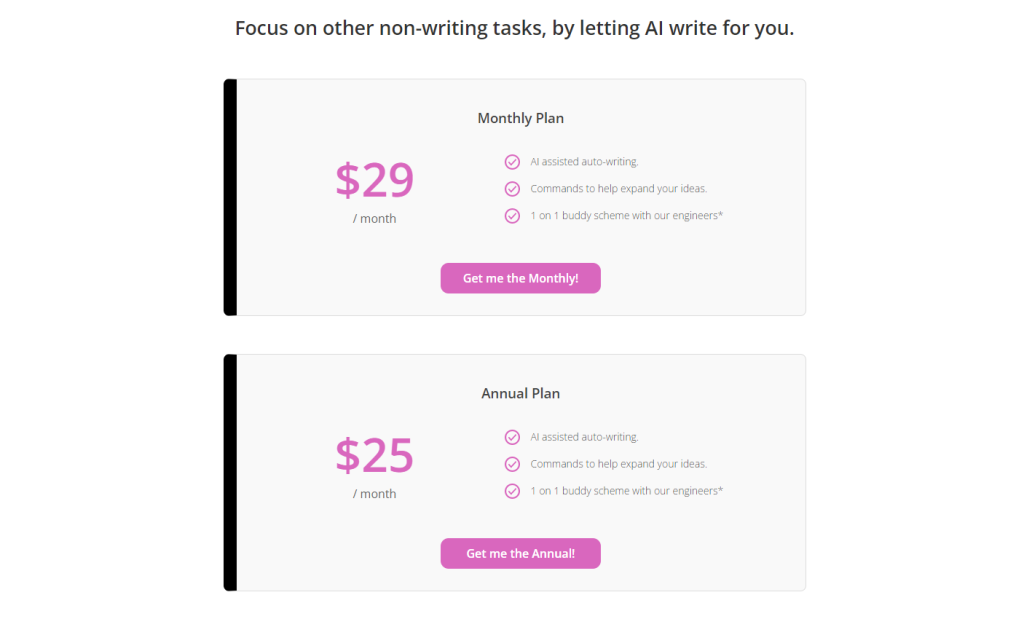Click the $25 annual price
The width and height of the screenshot is (1024, 619).
coord(374,455)
